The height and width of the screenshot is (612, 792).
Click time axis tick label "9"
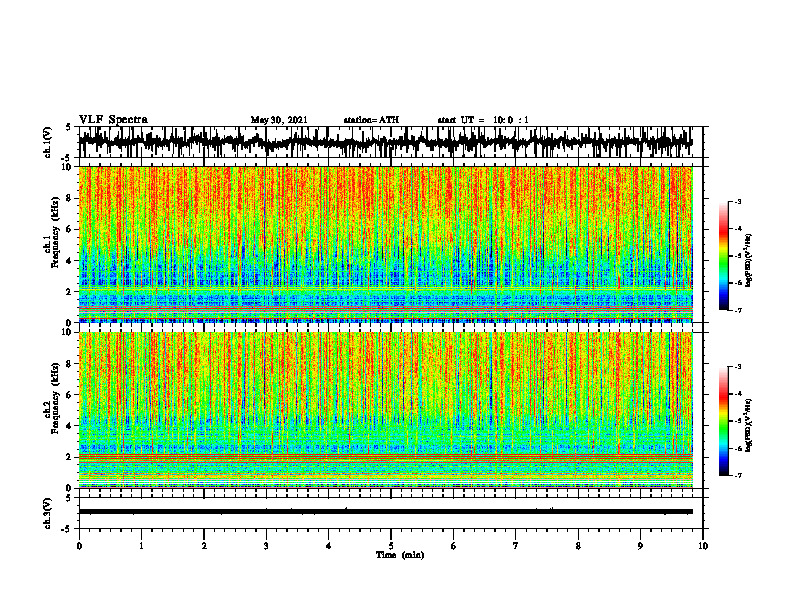640,546
